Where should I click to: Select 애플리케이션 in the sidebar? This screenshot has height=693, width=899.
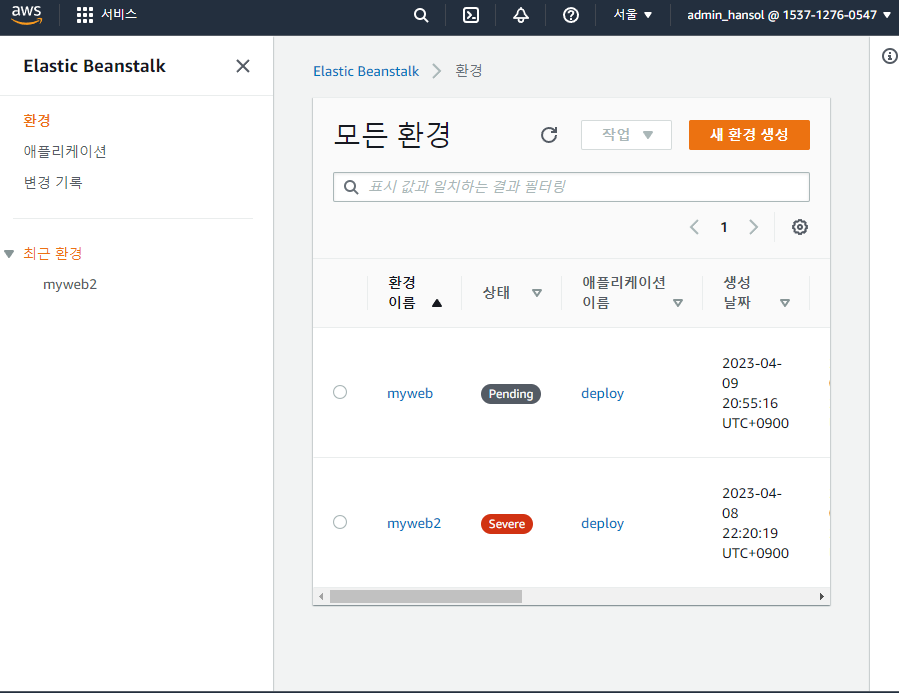[65, 151]
